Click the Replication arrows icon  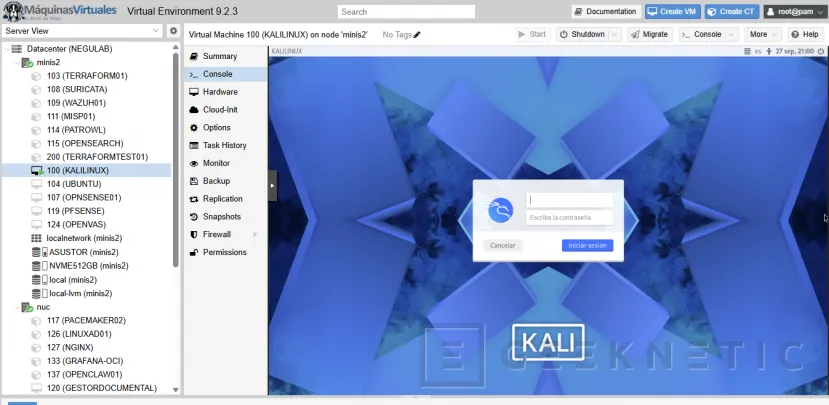coord(194,199)
